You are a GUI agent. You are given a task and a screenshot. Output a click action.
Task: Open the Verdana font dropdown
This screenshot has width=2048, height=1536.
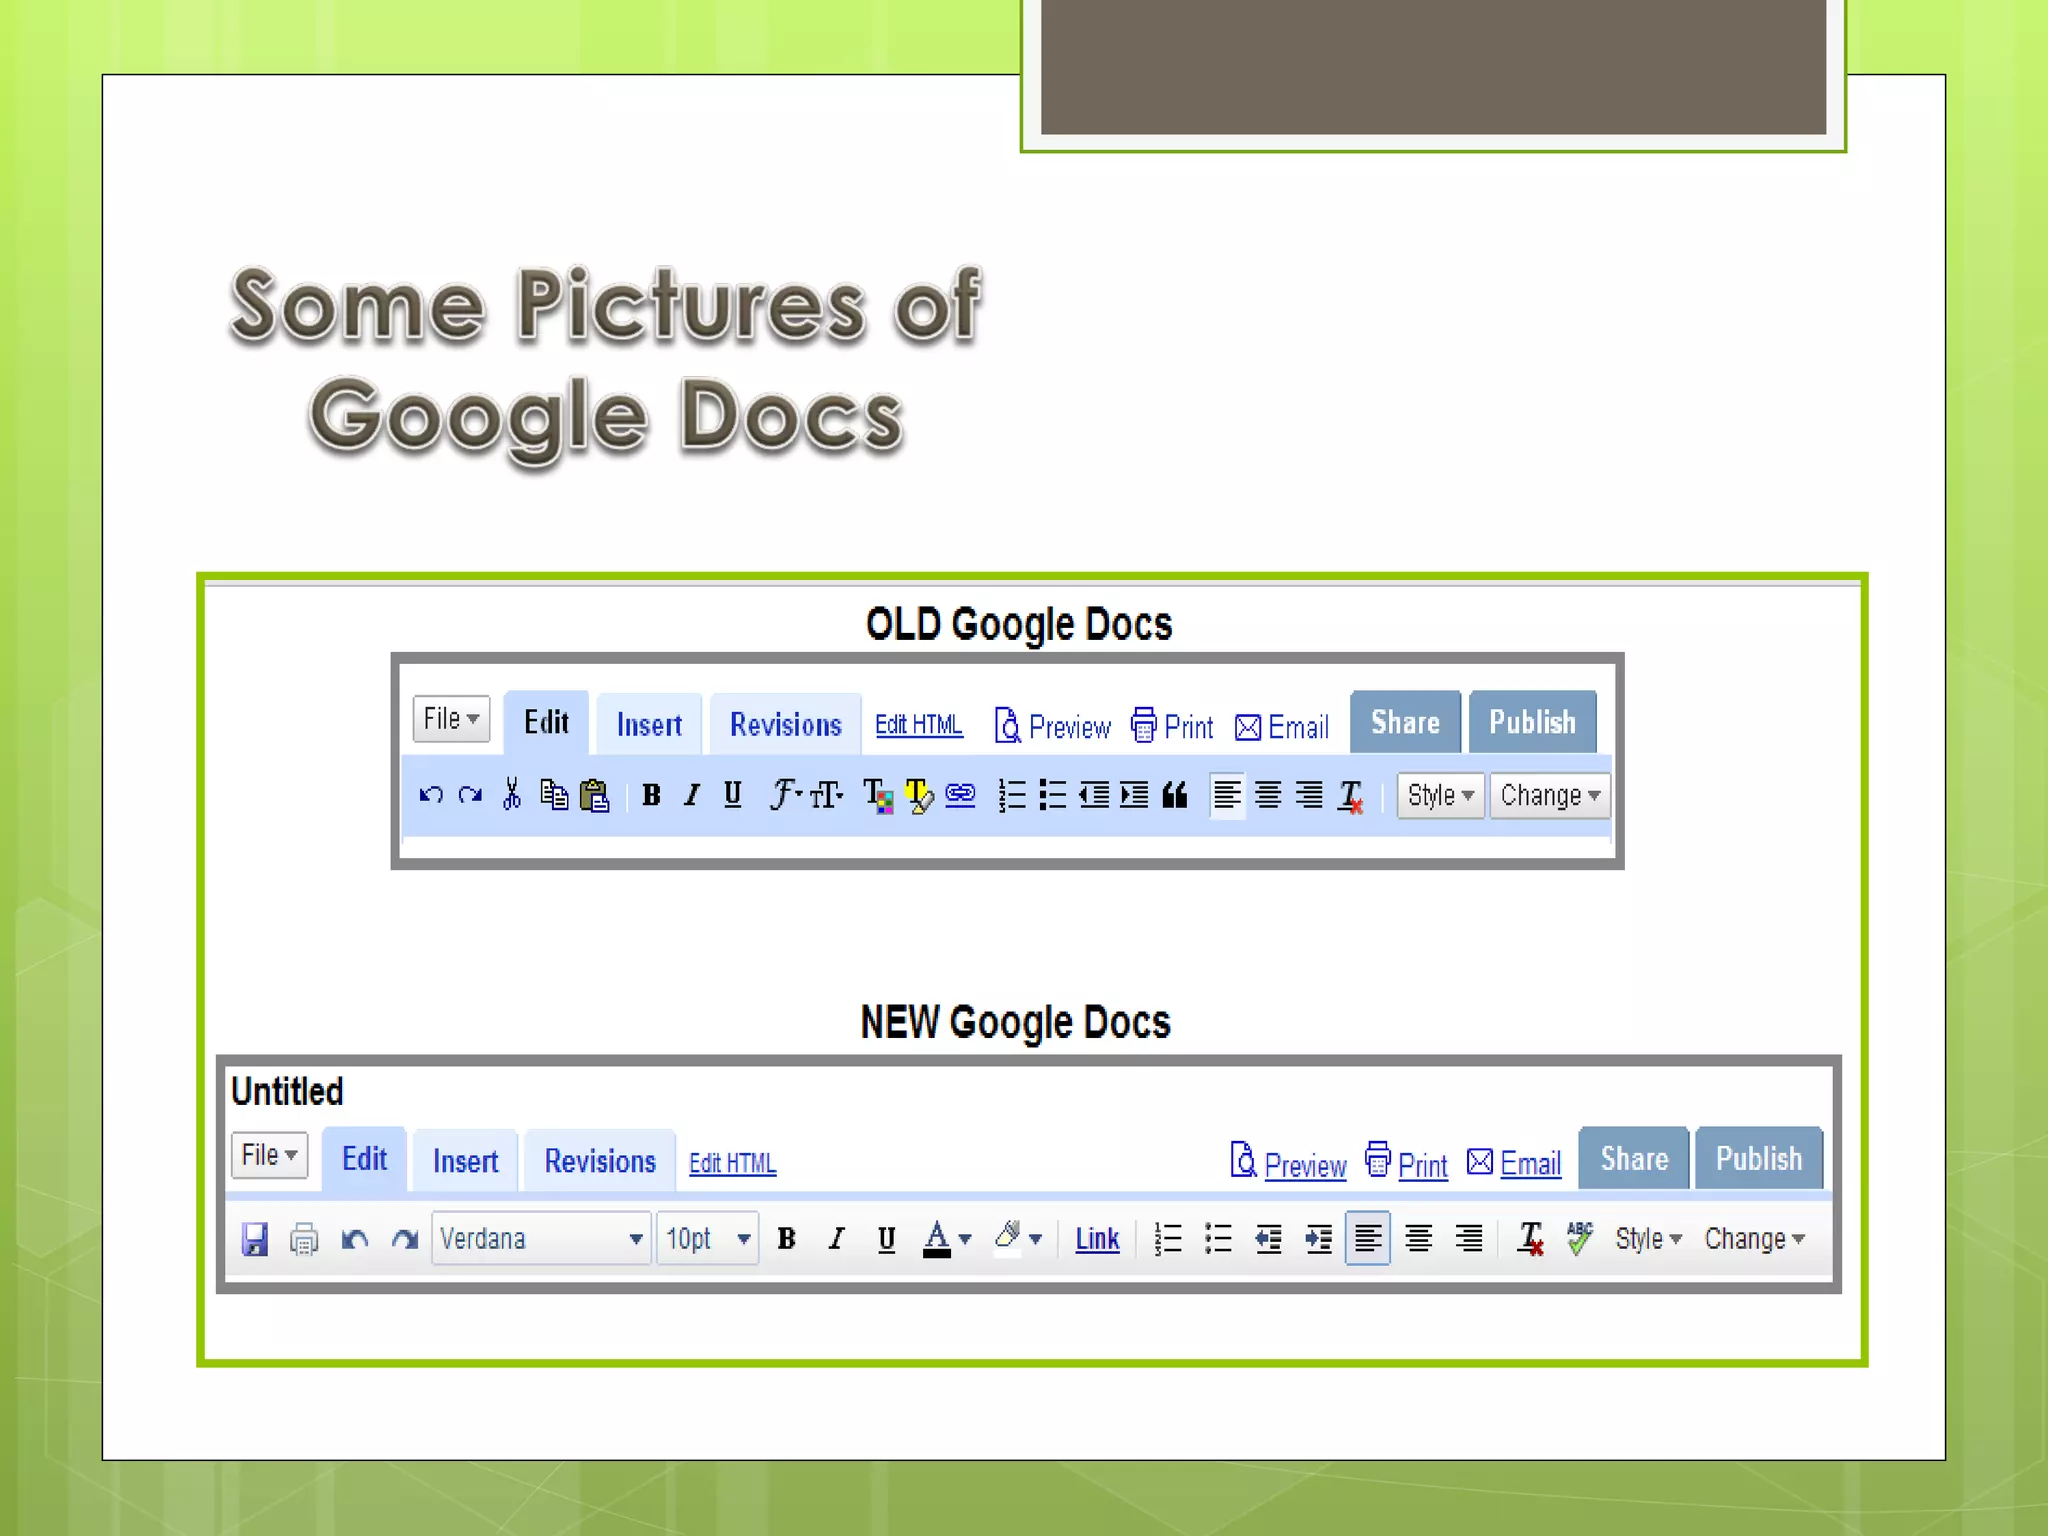[541, 1239]
